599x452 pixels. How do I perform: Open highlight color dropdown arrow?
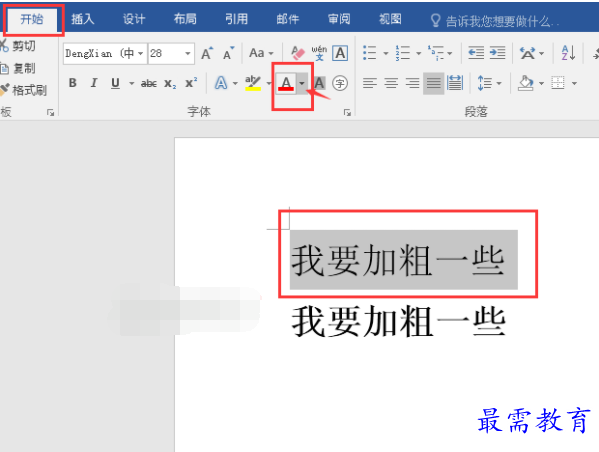(x=269, y=83)
